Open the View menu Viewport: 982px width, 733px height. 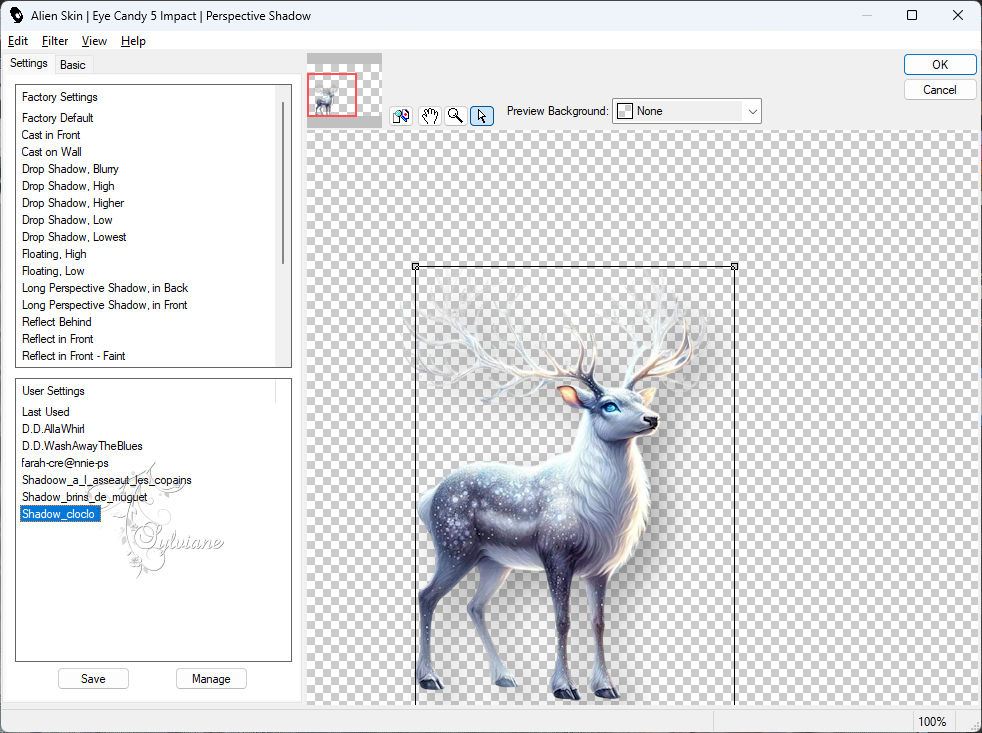[94, 41]
